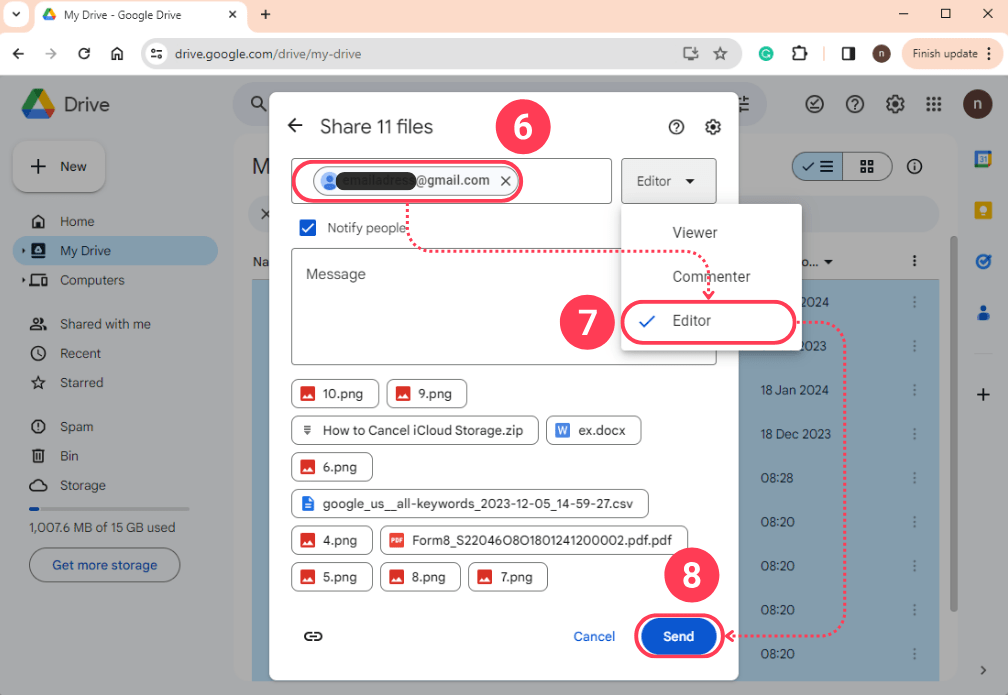1008x695 pixels.
Task: Click the copy link icon
Action: click(x=313, y=636)
